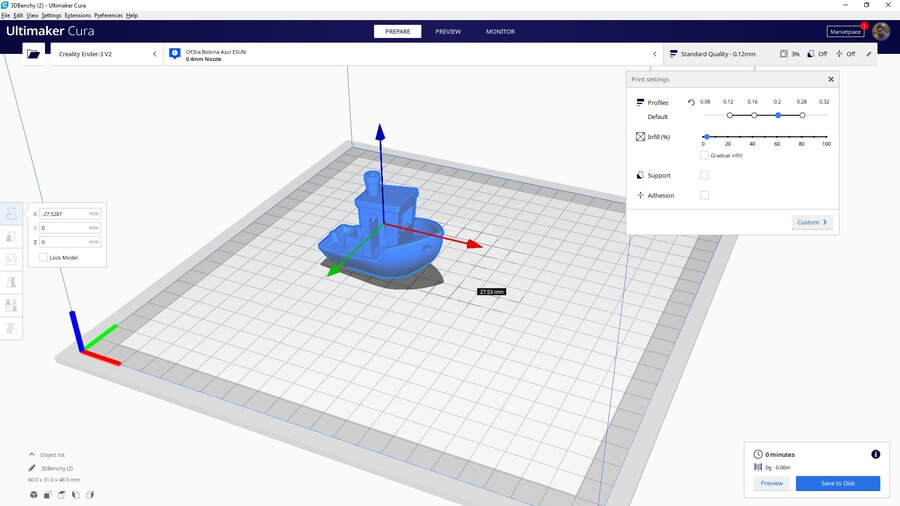The width and height of the screenshot is (900, 506).
Task: Click Save to Disk button
Action: tap(837, 483)
